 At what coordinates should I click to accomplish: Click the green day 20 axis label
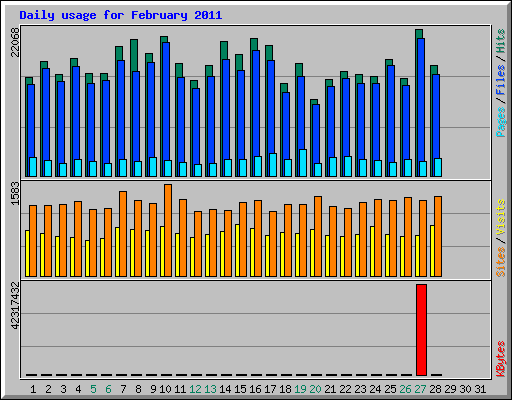(x=315, y=389)
